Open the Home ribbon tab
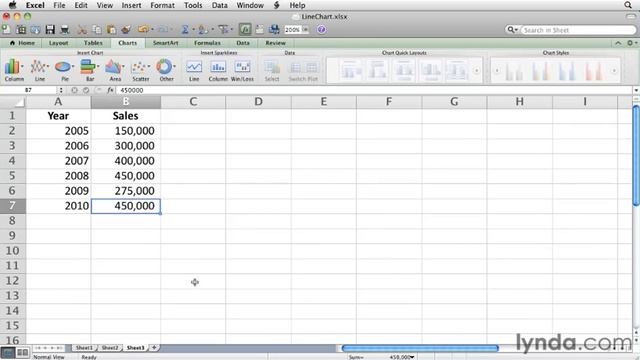Screen dimensions: 640x360 click(22, 43)
